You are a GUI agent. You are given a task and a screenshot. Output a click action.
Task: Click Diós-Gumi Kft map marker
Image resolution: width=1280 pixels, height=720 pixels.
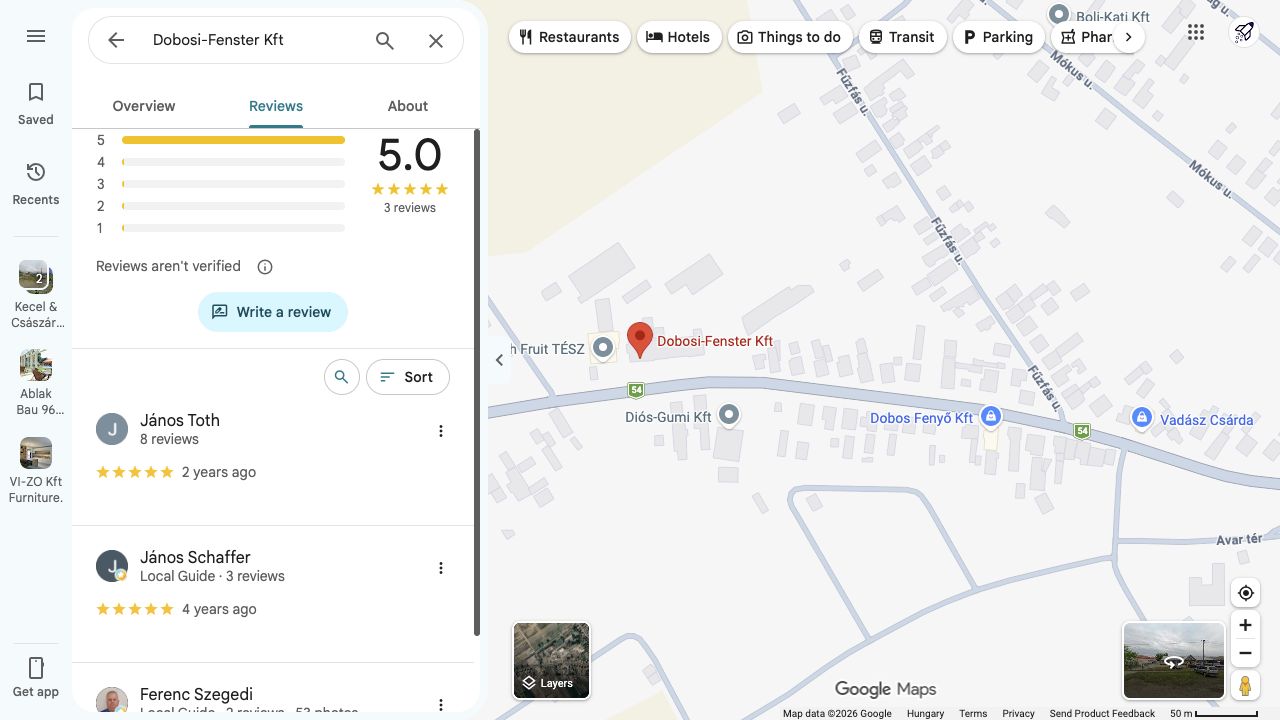(730, 415)
